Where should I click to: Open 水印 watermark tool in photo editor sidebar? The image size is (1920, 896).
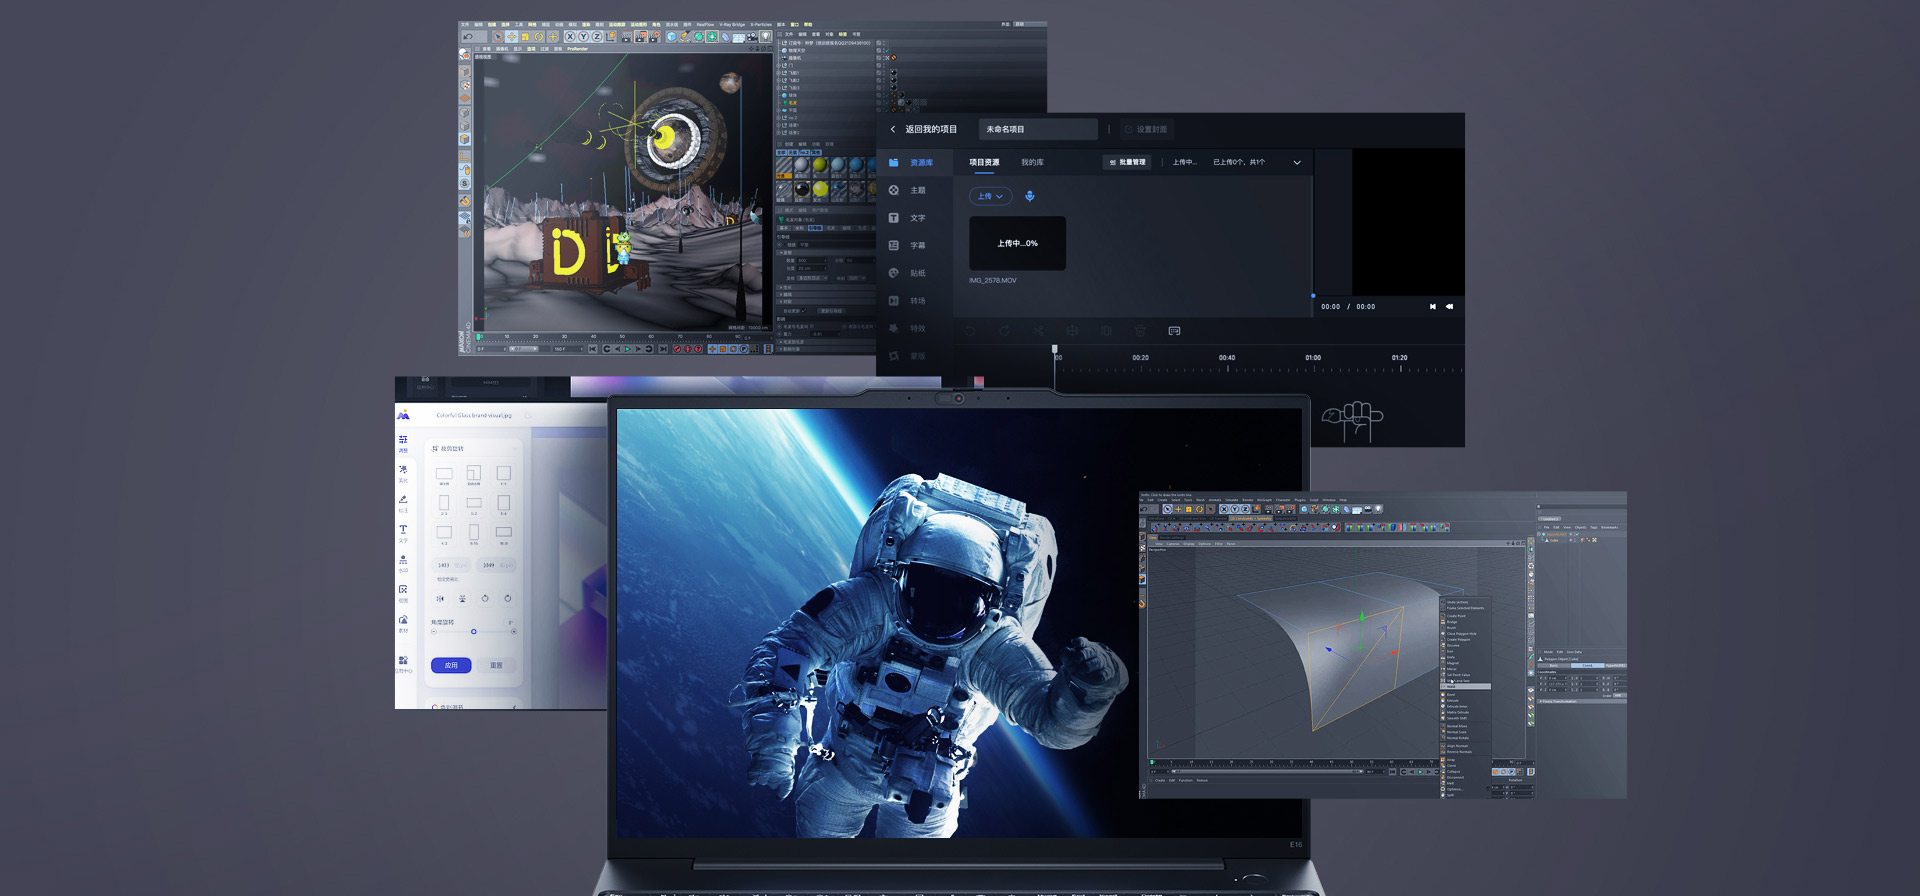403,564
